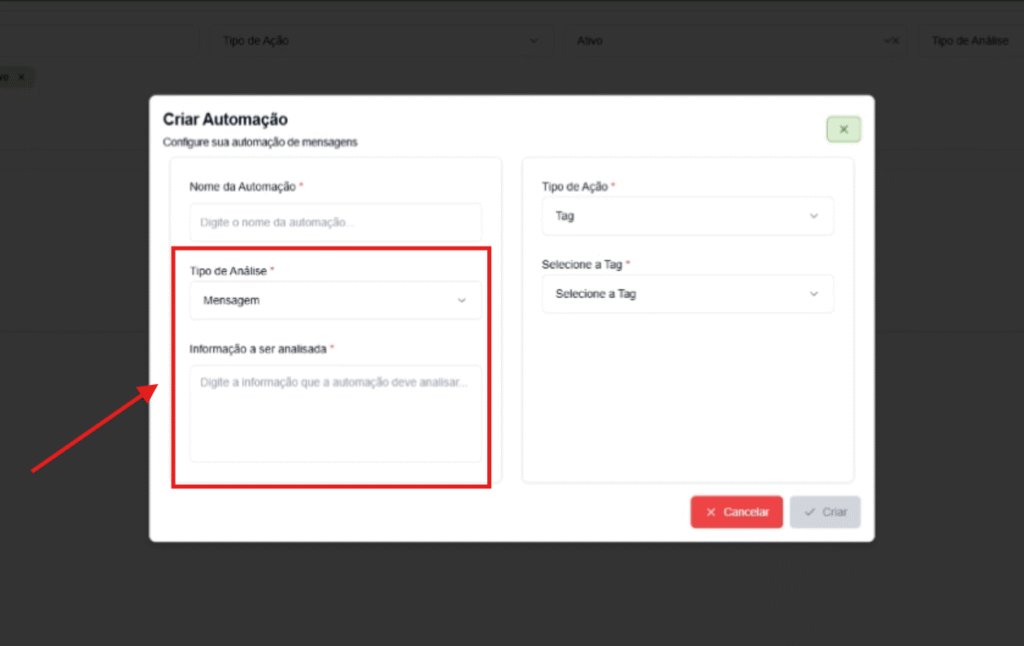The width and height of the screenshot is (1024, 646).
Task: Clear the Ativo filter with its x icon
Action: (x=896, y=41)
